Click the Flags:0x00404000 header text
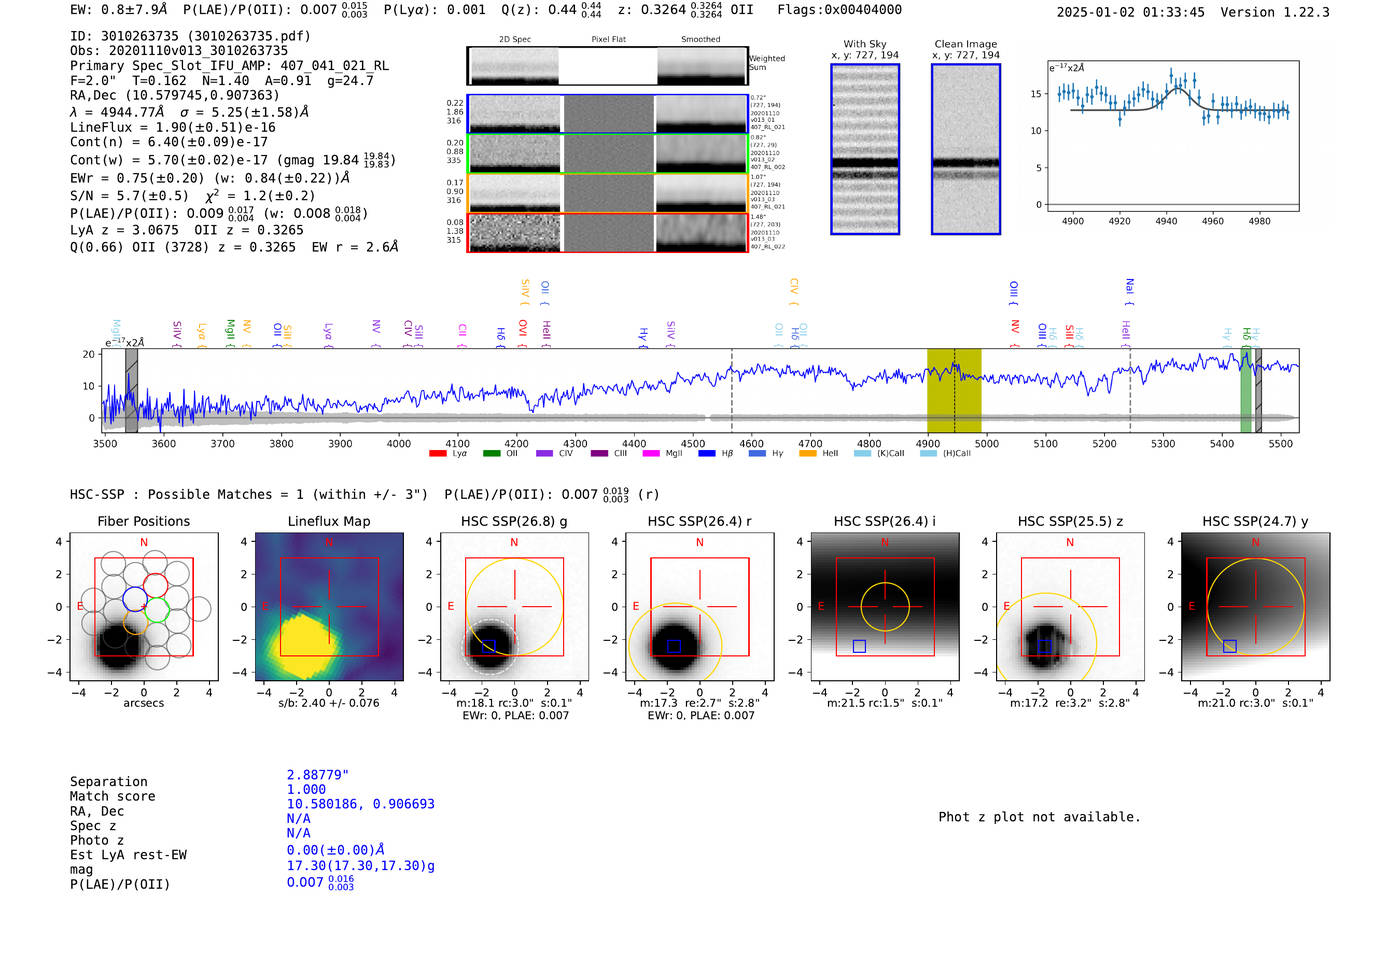Screen dimensions: 1400x953 pyautogui.click(x=839, y=10)
